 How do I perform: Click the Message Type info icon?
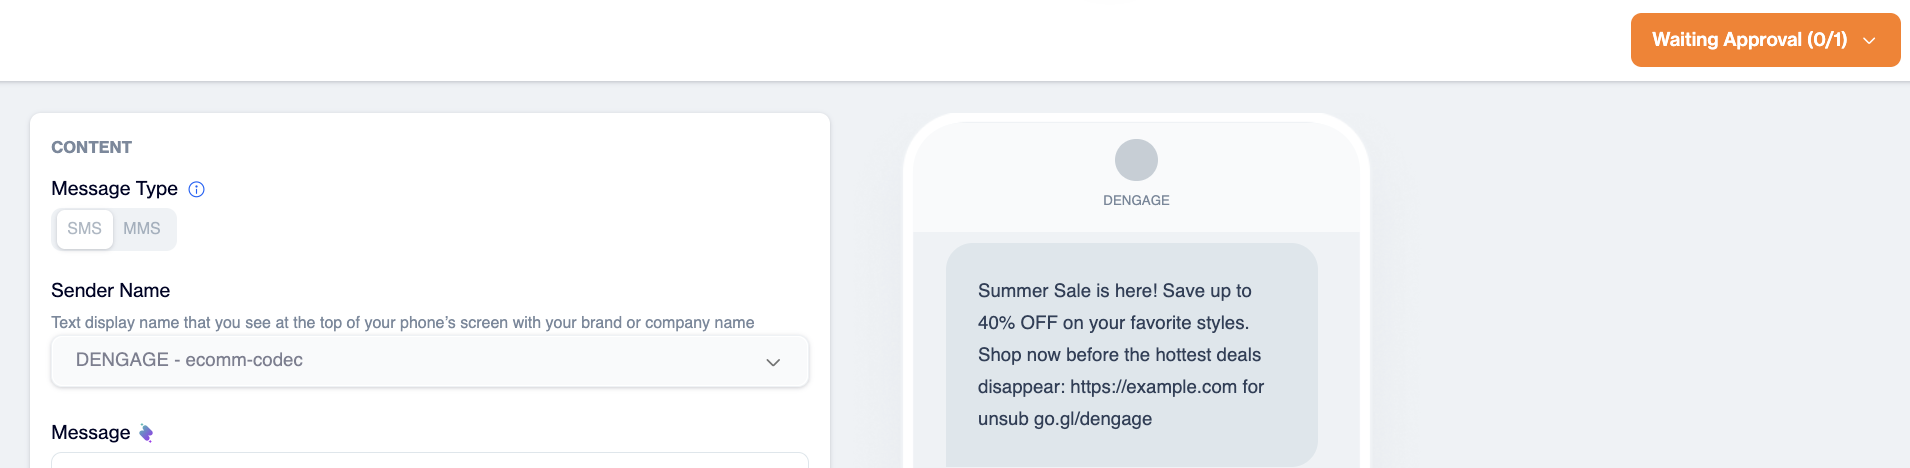point(197,189)
